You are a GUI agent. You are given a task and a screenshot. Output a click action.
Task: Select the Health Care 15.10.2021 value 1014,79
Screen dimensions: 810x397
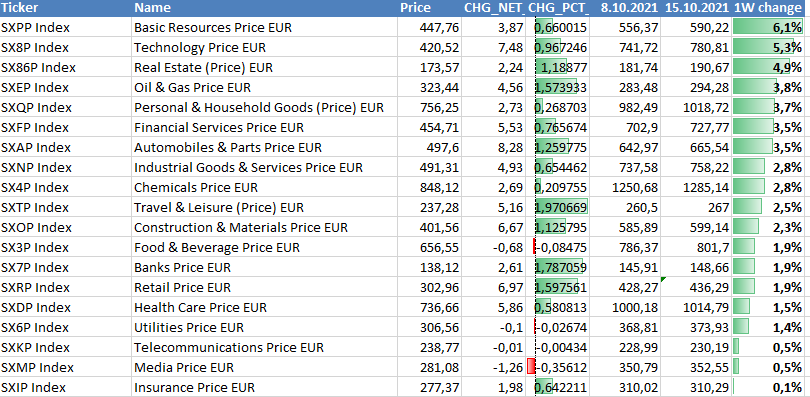(696, 307)
